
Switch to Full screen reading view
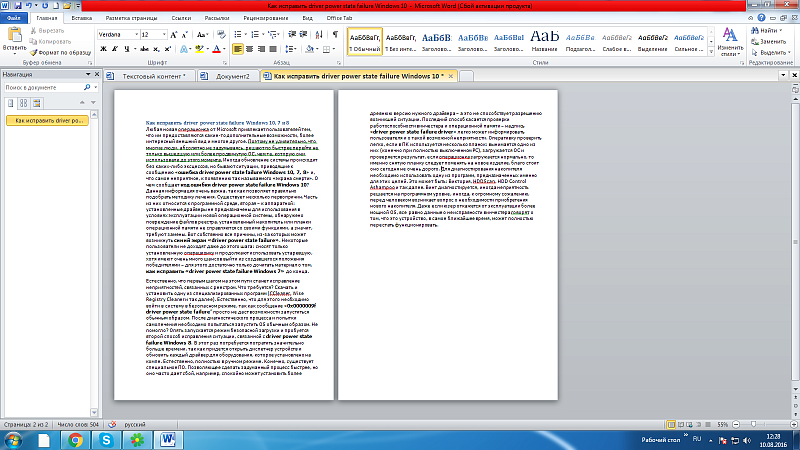[681, 424]
